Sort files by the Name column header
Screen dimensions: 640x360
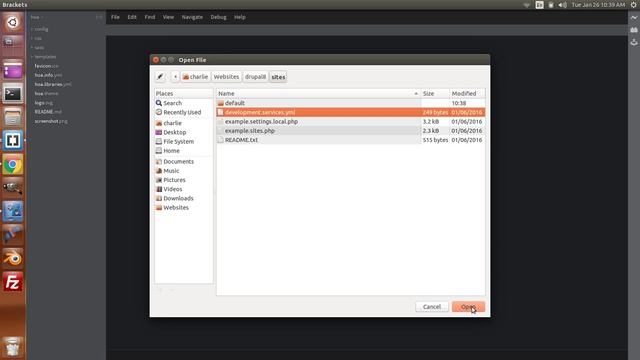pyautogui.click(x=318, y=93)
